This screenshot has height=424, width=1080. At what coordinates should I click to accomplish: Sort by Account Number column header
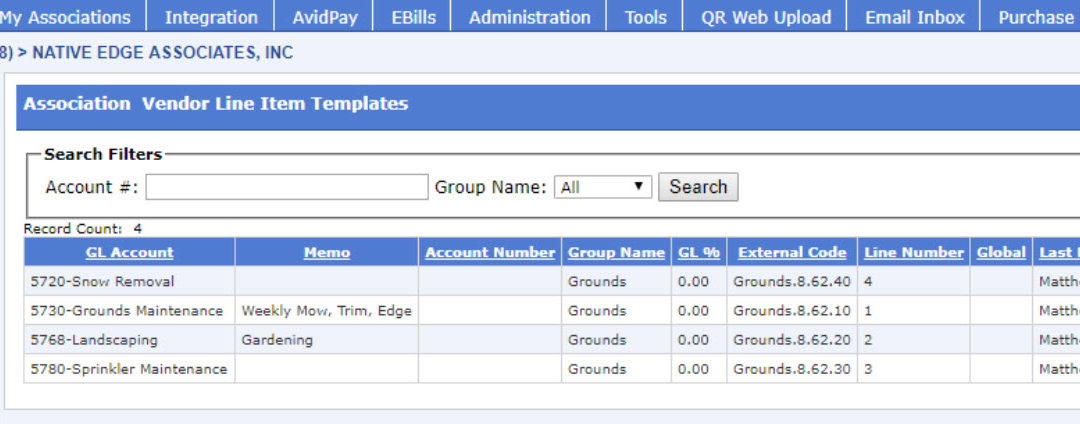pos(490,253)
